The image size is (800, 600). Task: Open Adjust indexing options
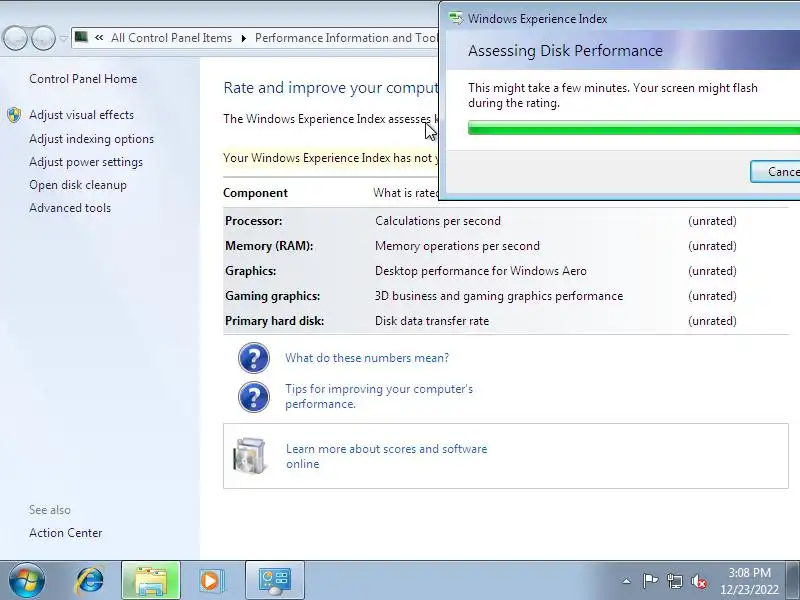click(x=91, y=139)
